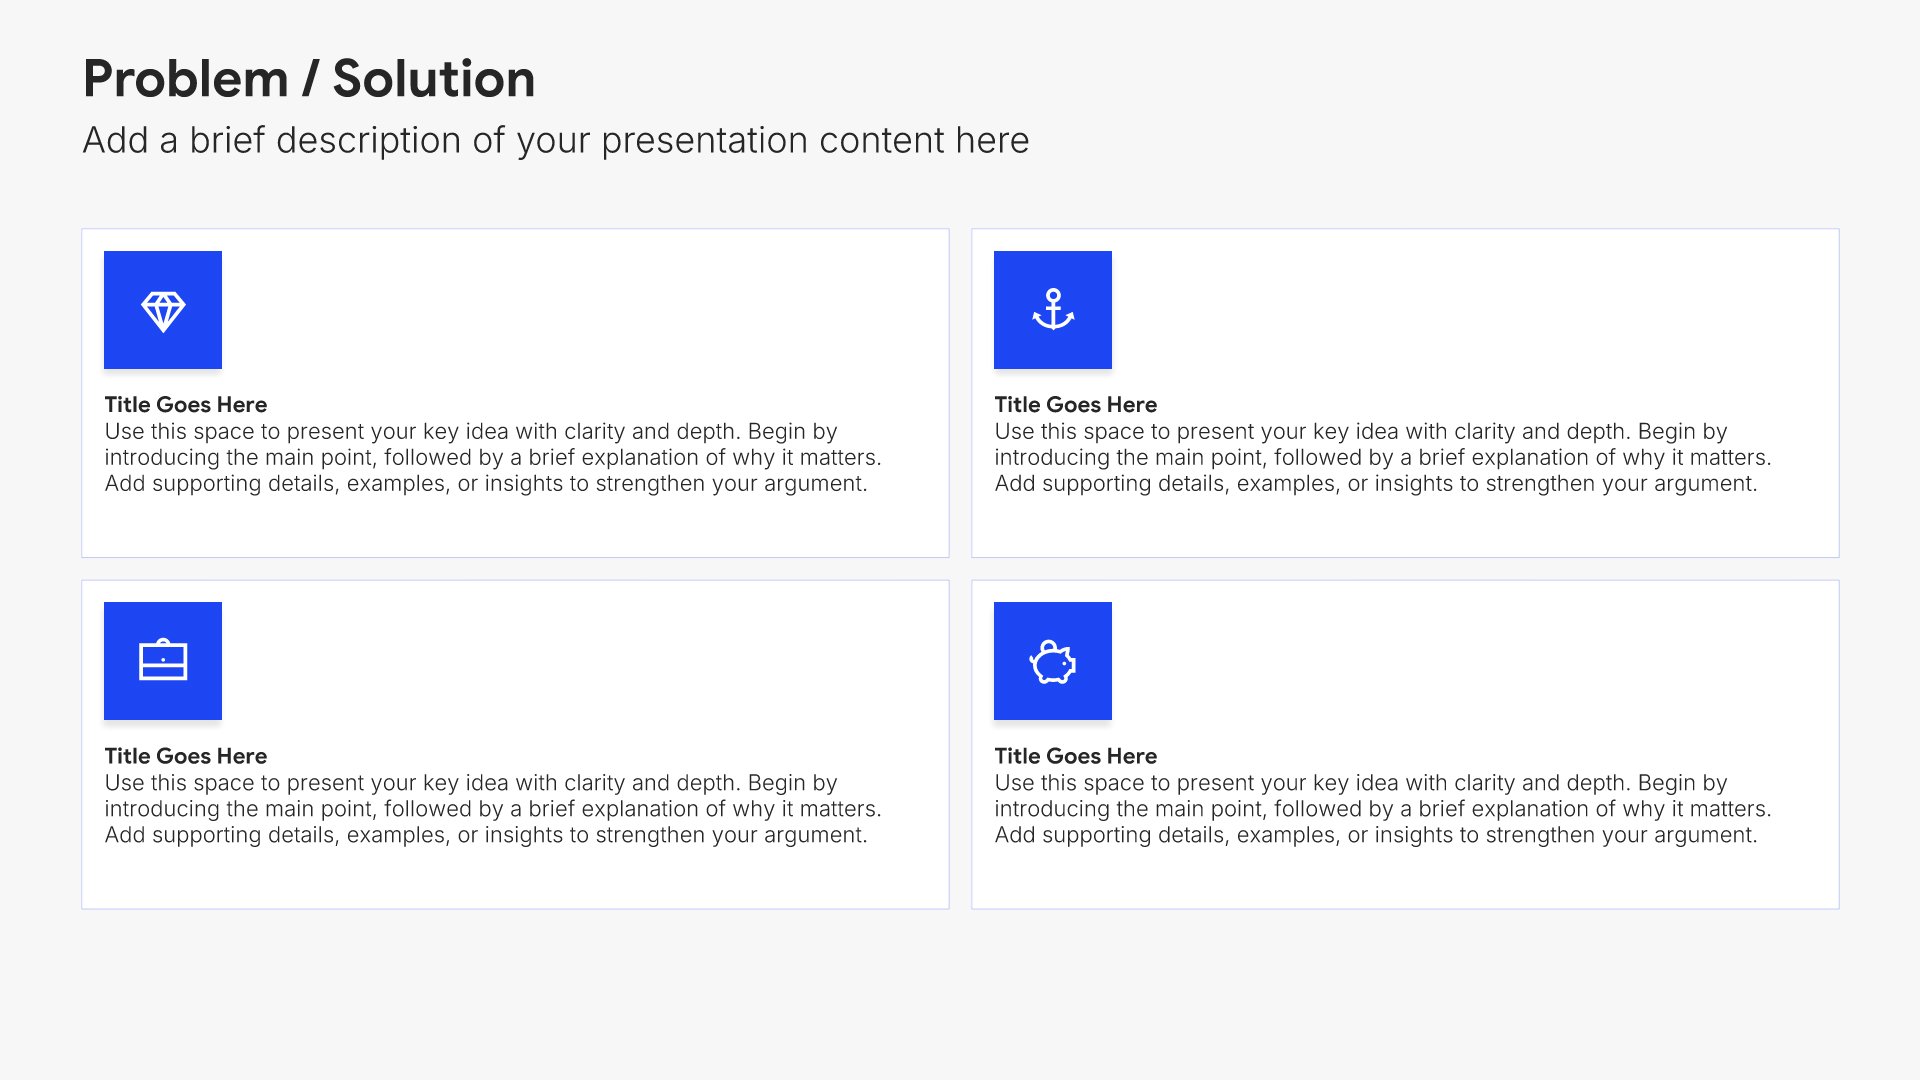Click the briefcase icon tile
This screenshot has height=1080, width=1920.
163,661
